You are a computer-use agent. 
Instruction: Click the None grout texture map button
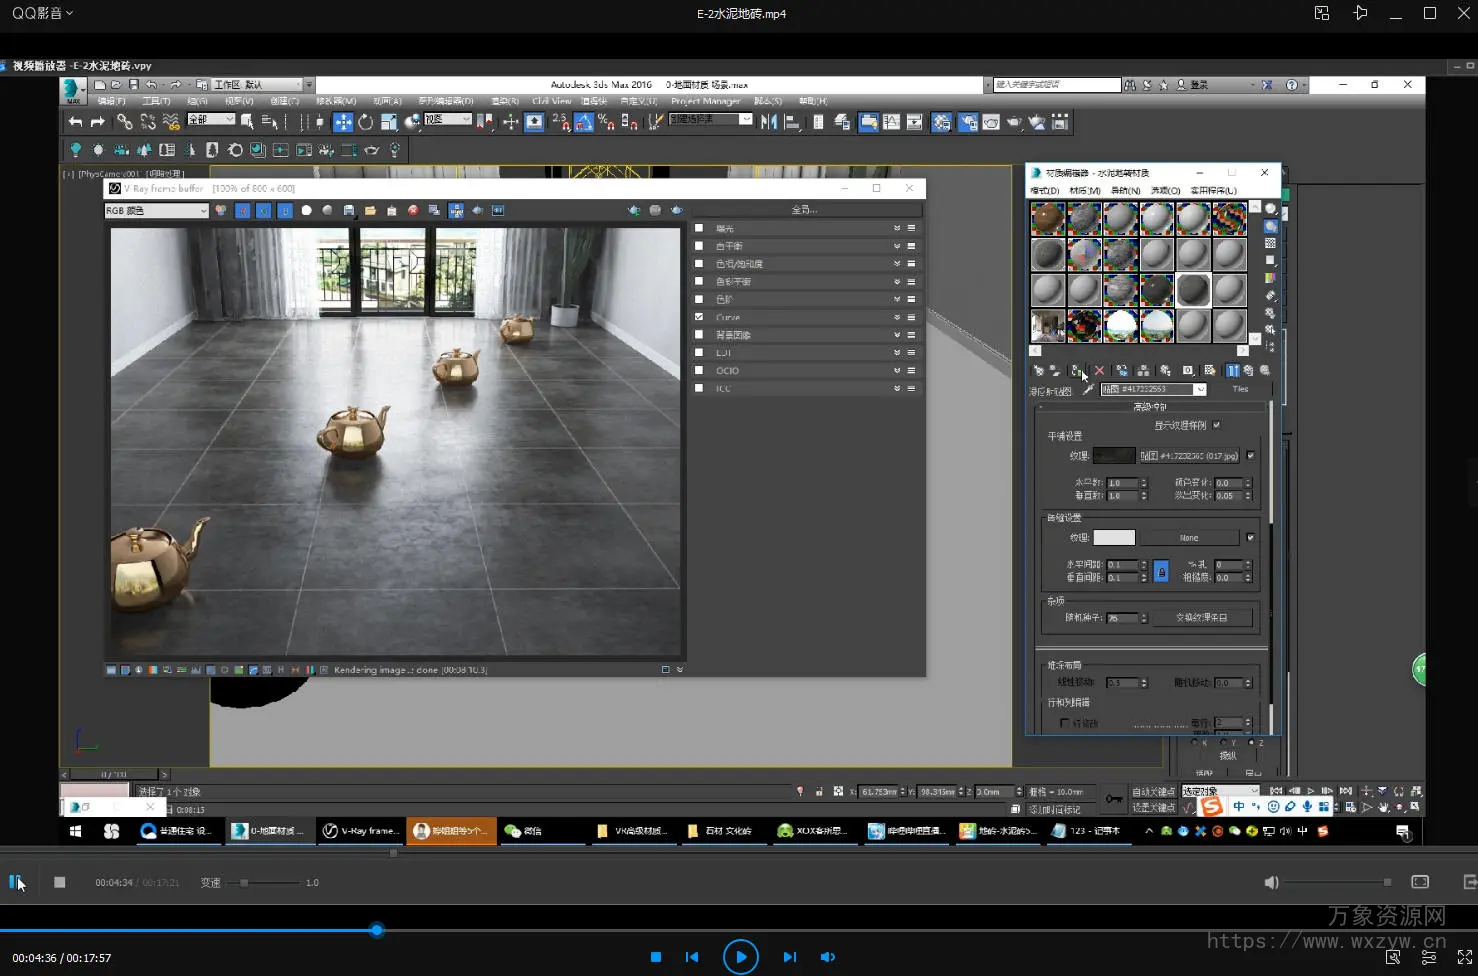[x=1189, y=538]
